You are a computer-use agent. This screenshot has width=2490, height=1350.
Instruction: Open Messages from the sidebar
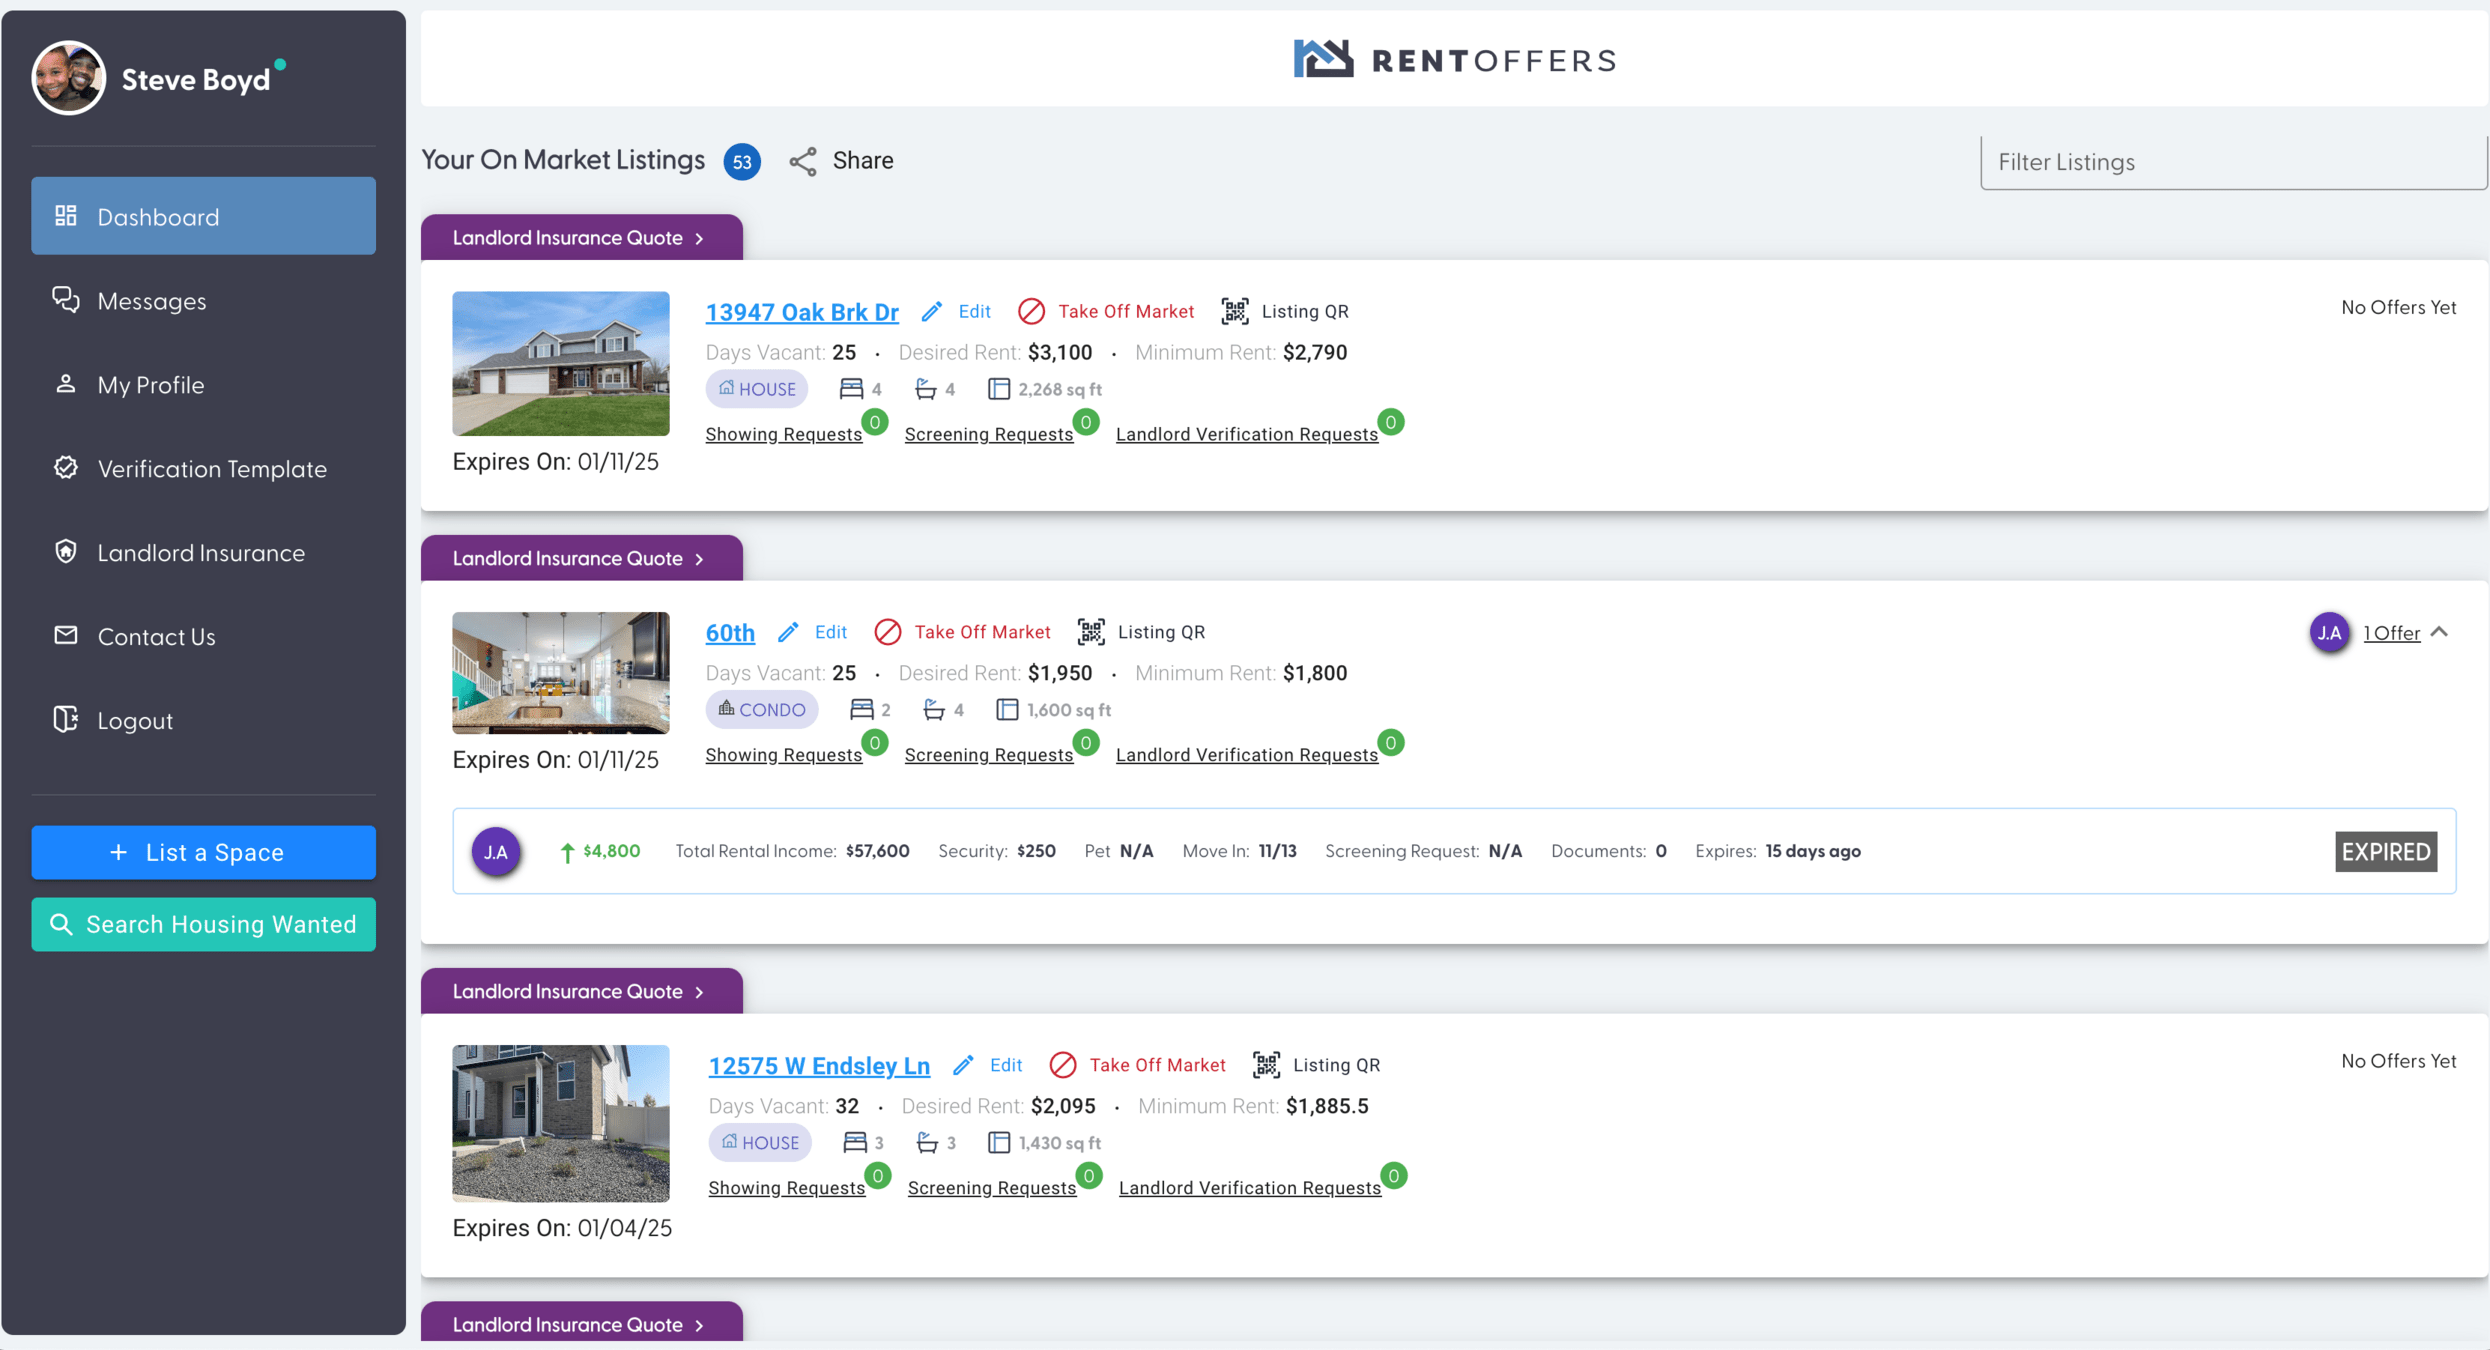(152, 301)
